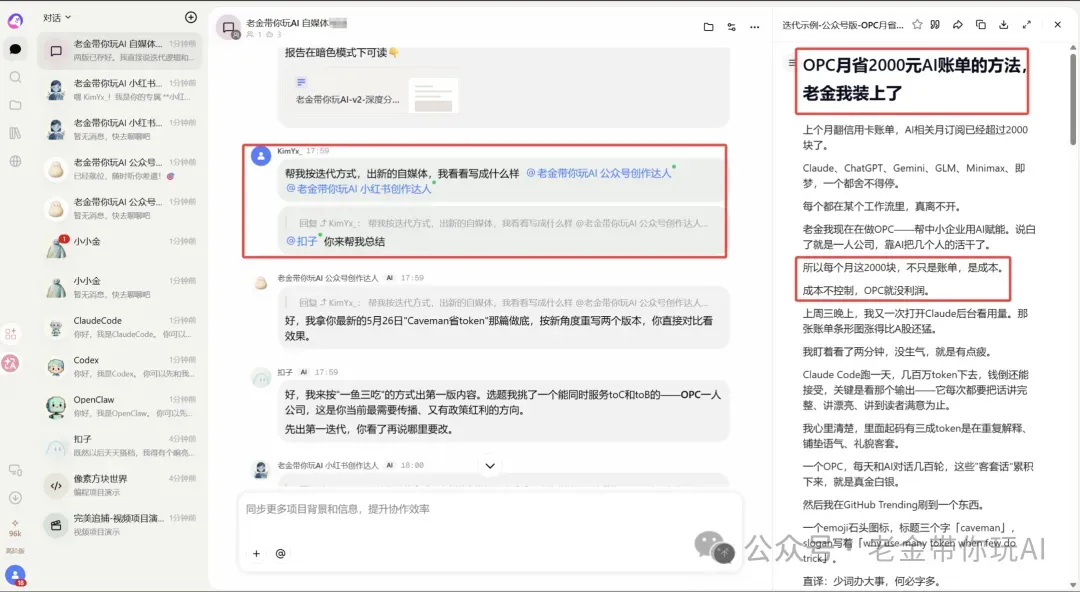Open the user profile avatar at bottom left
1080x592 pixels.
pos(15,575)
